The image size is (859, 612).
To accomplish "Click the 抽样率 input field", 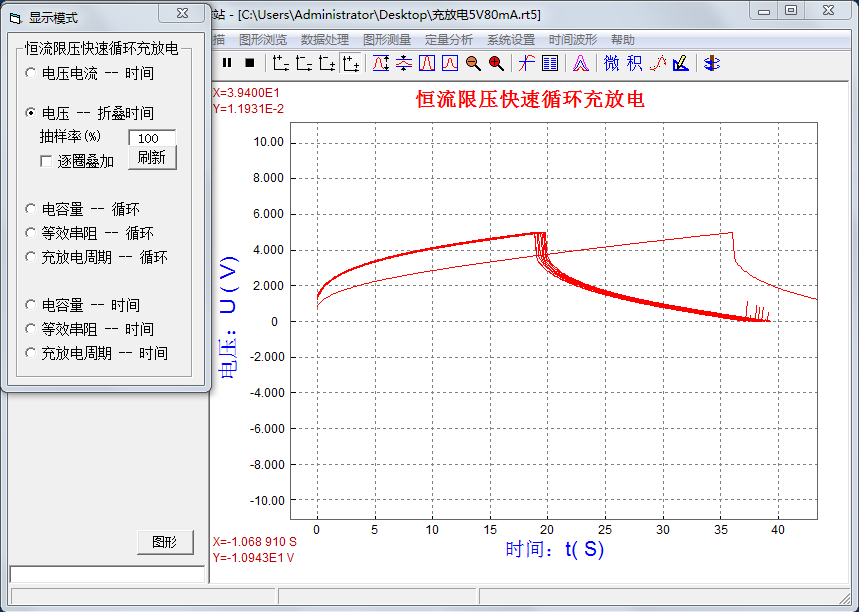I will click(x=152, y=138).
